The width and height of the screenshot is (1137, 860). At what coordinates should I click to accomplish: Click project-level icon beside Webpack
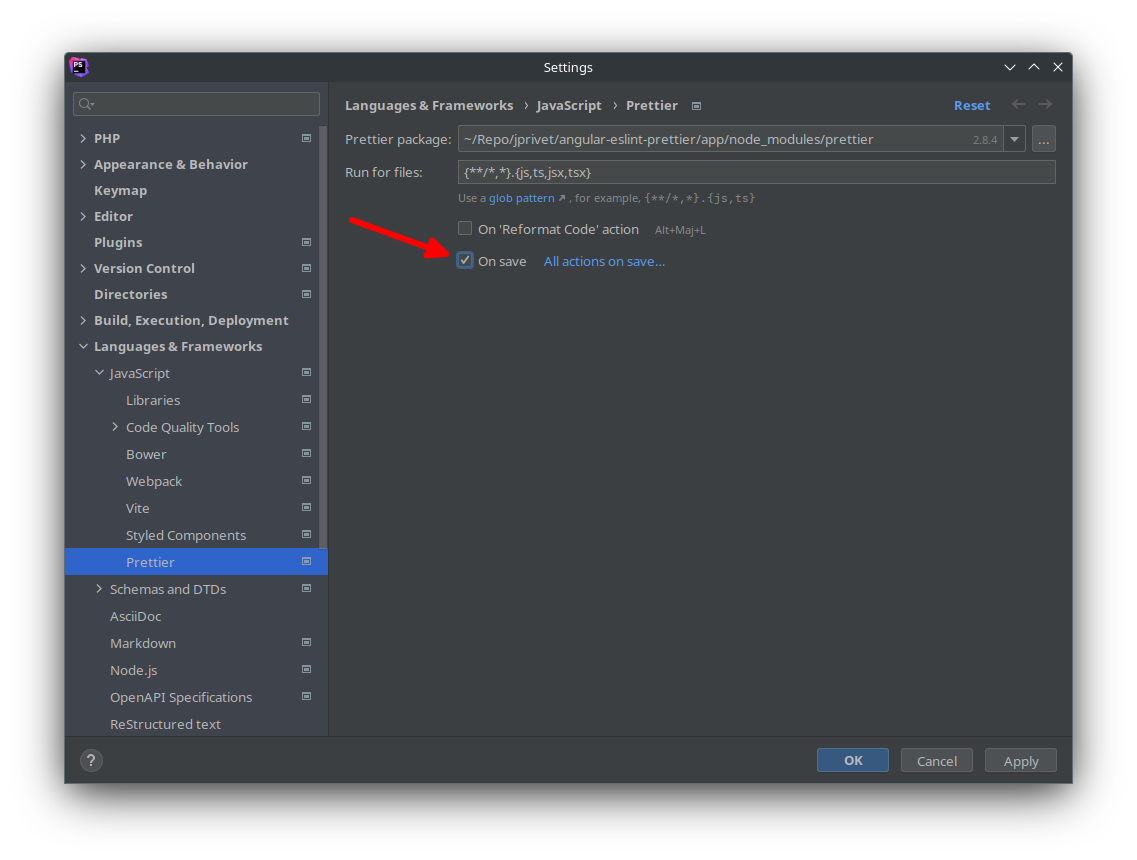307,481
